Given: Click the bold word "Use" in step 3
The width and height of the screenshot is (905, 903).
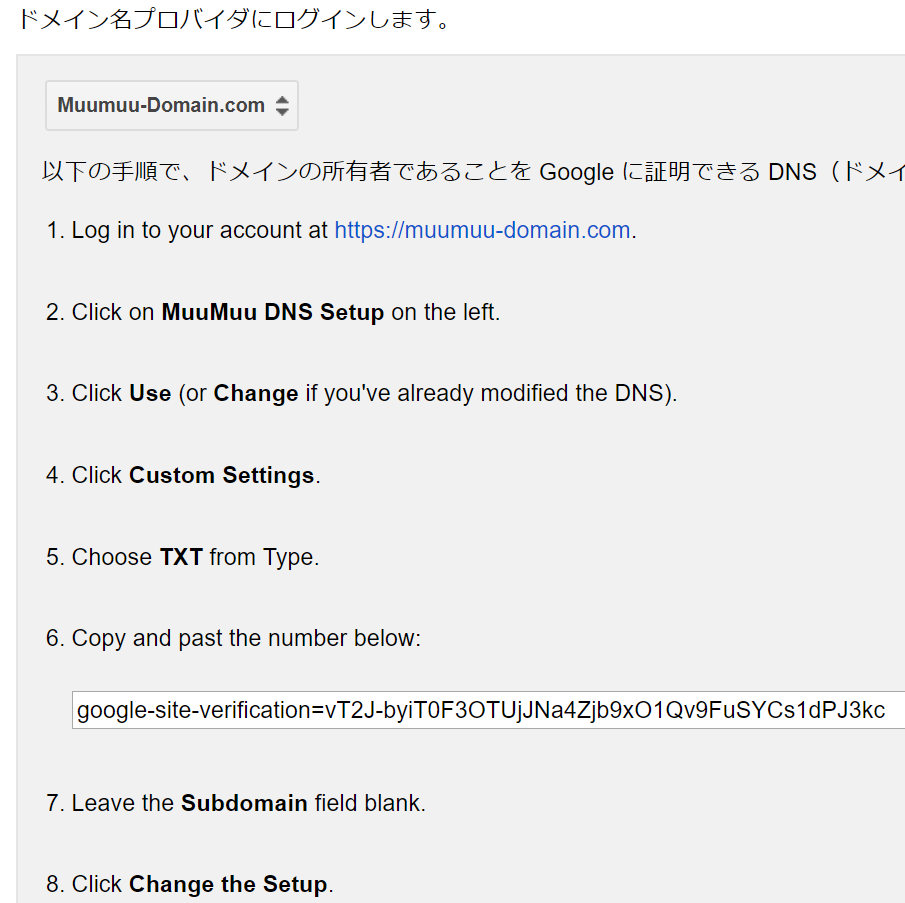Looking at the screenshot, I should click(x=150, y=394).
